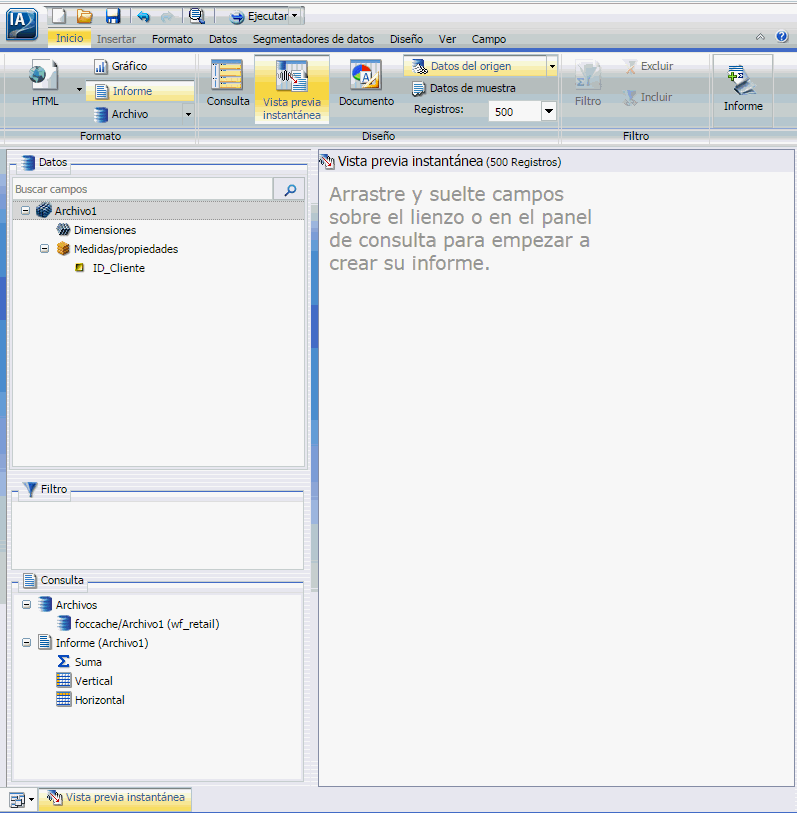Choose the Archivo format option

[121, 114]
